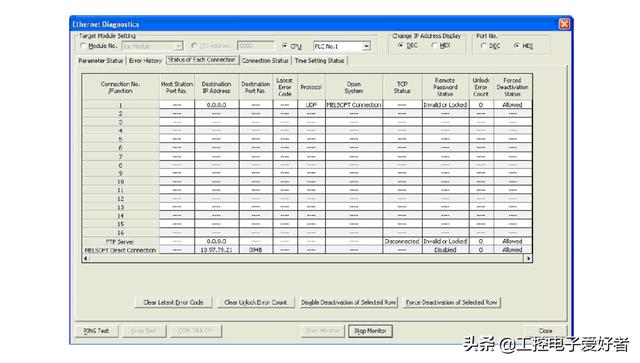Select the Status of Each Connection tab

pos(202,60)
